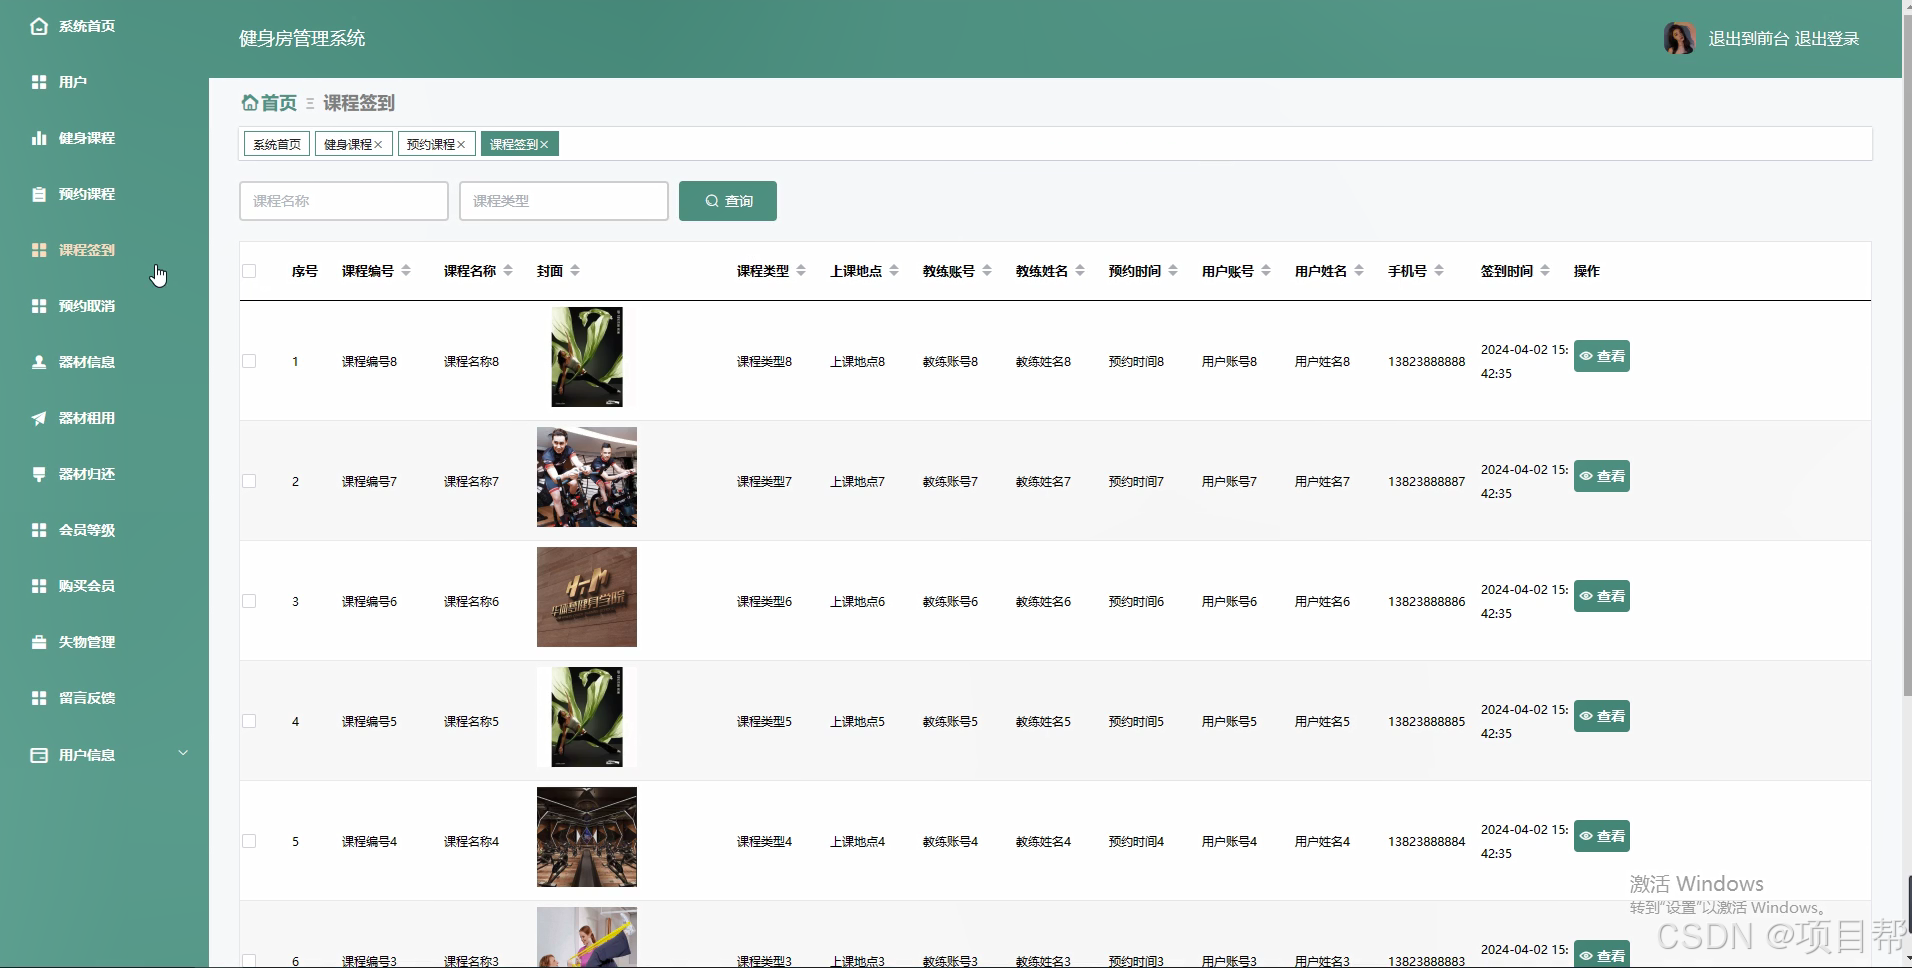Click the 首页 breadcrumb link
Viewport: 1912px width, 968px height.
pos(279,103)
